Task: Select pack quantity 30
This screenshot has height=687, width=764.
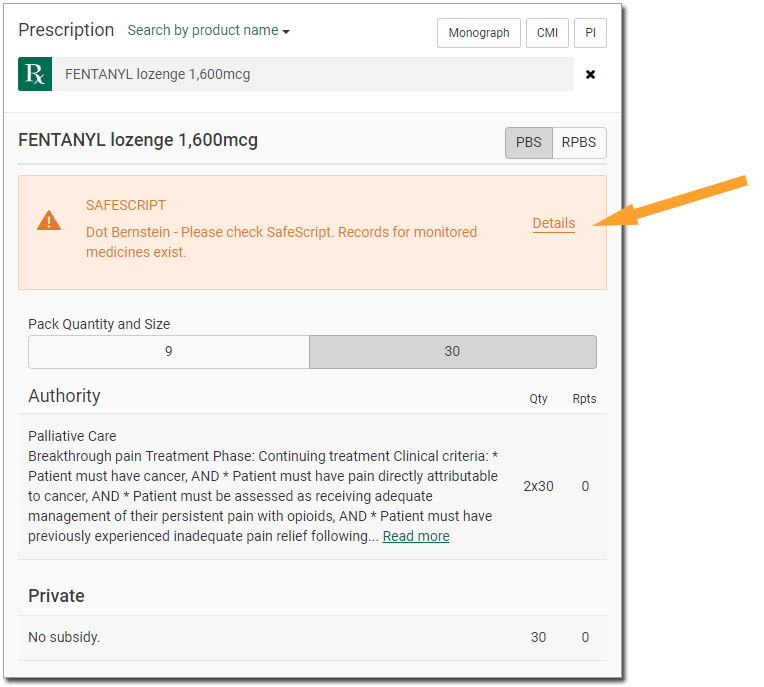Action: [x=453, y=352]
